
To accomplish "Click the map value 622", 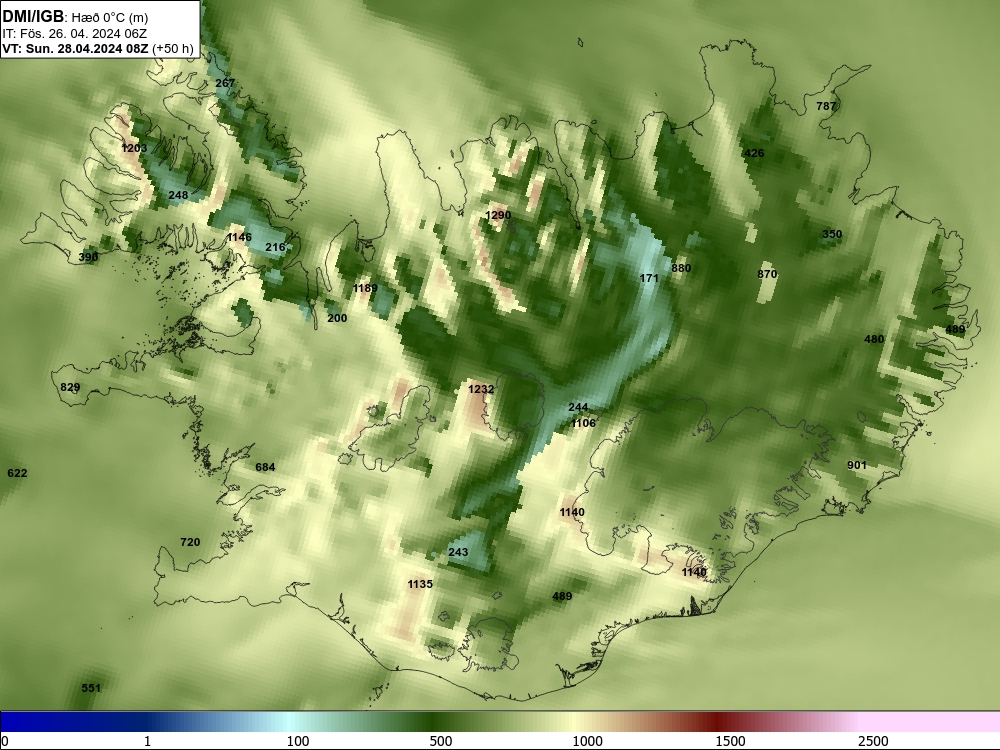I will coord(17,473).
